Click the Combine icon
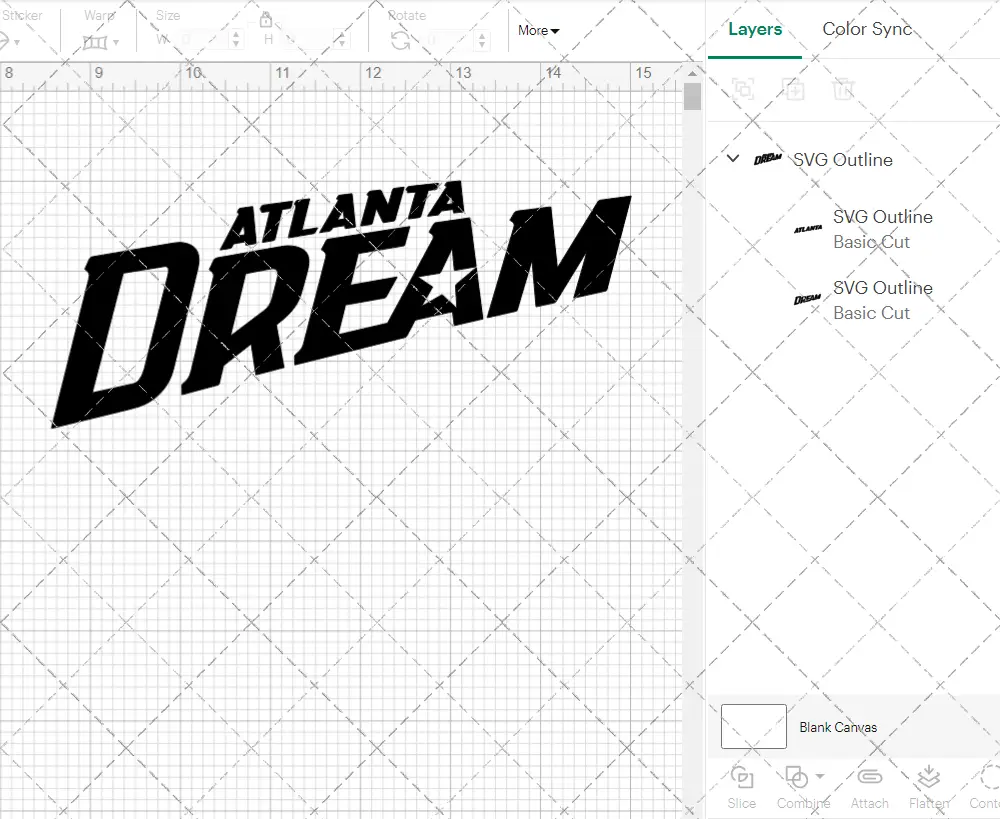 coord(798,776)
